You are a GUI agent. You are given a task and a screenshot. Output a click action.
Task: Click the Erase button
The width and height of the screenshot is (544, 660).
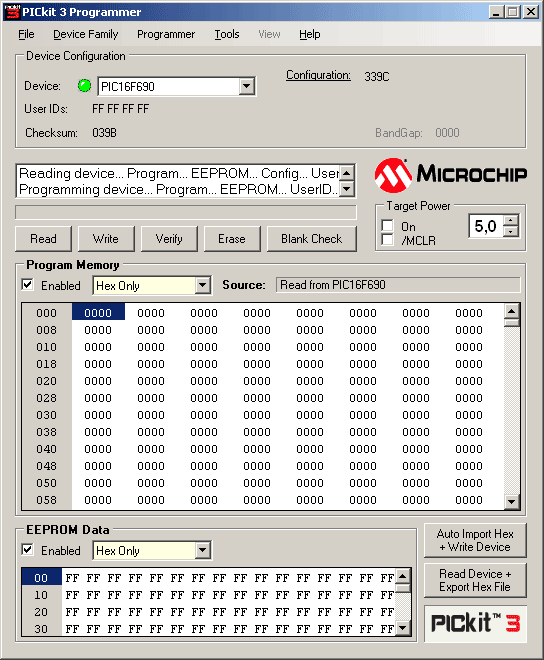pos(232,239)
